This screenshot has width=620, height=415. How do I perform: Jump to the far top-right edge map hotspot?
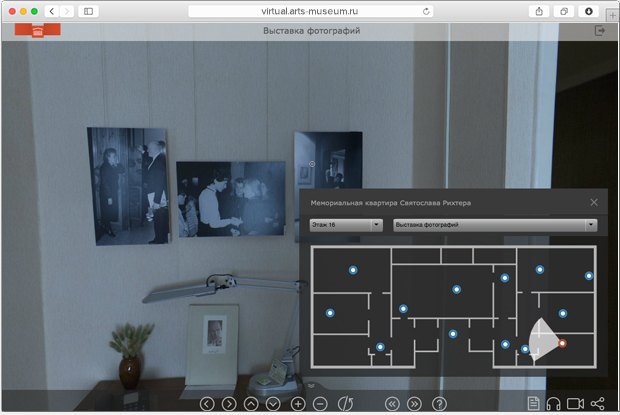pos(589,276)
